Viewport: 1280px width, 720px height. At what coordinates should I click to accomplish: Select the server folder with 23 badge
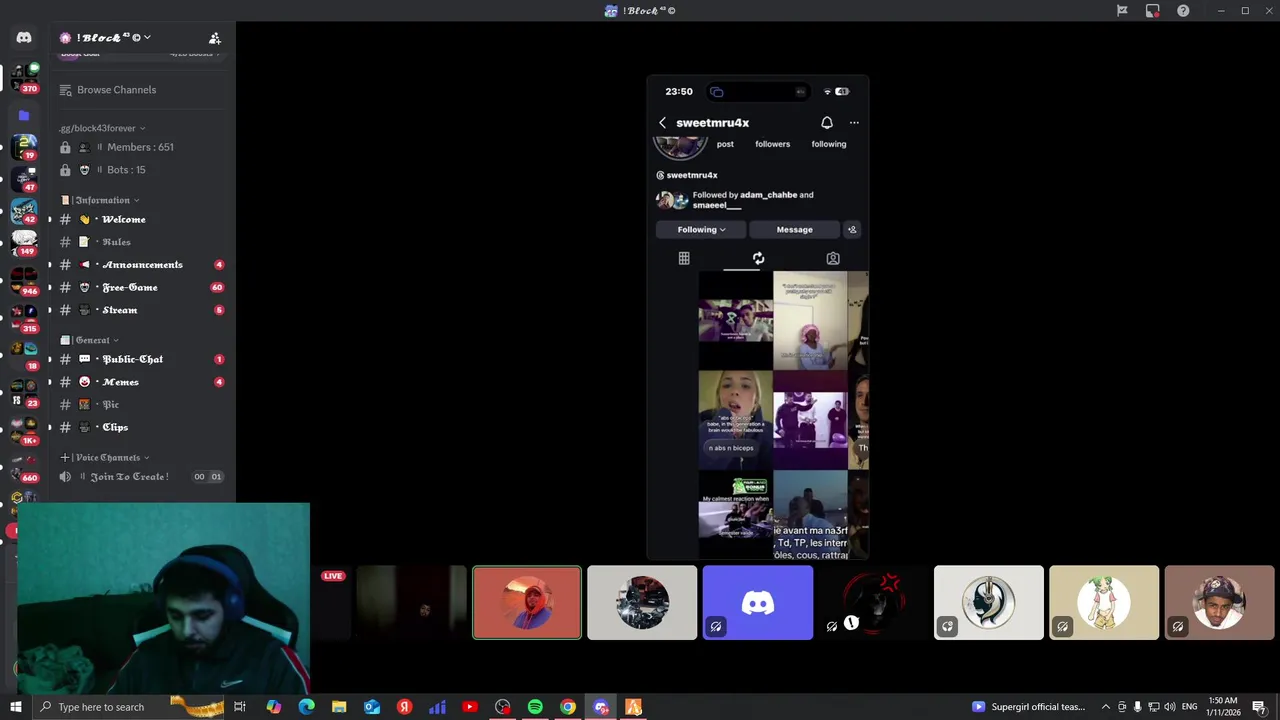click(x=24, y=394)
